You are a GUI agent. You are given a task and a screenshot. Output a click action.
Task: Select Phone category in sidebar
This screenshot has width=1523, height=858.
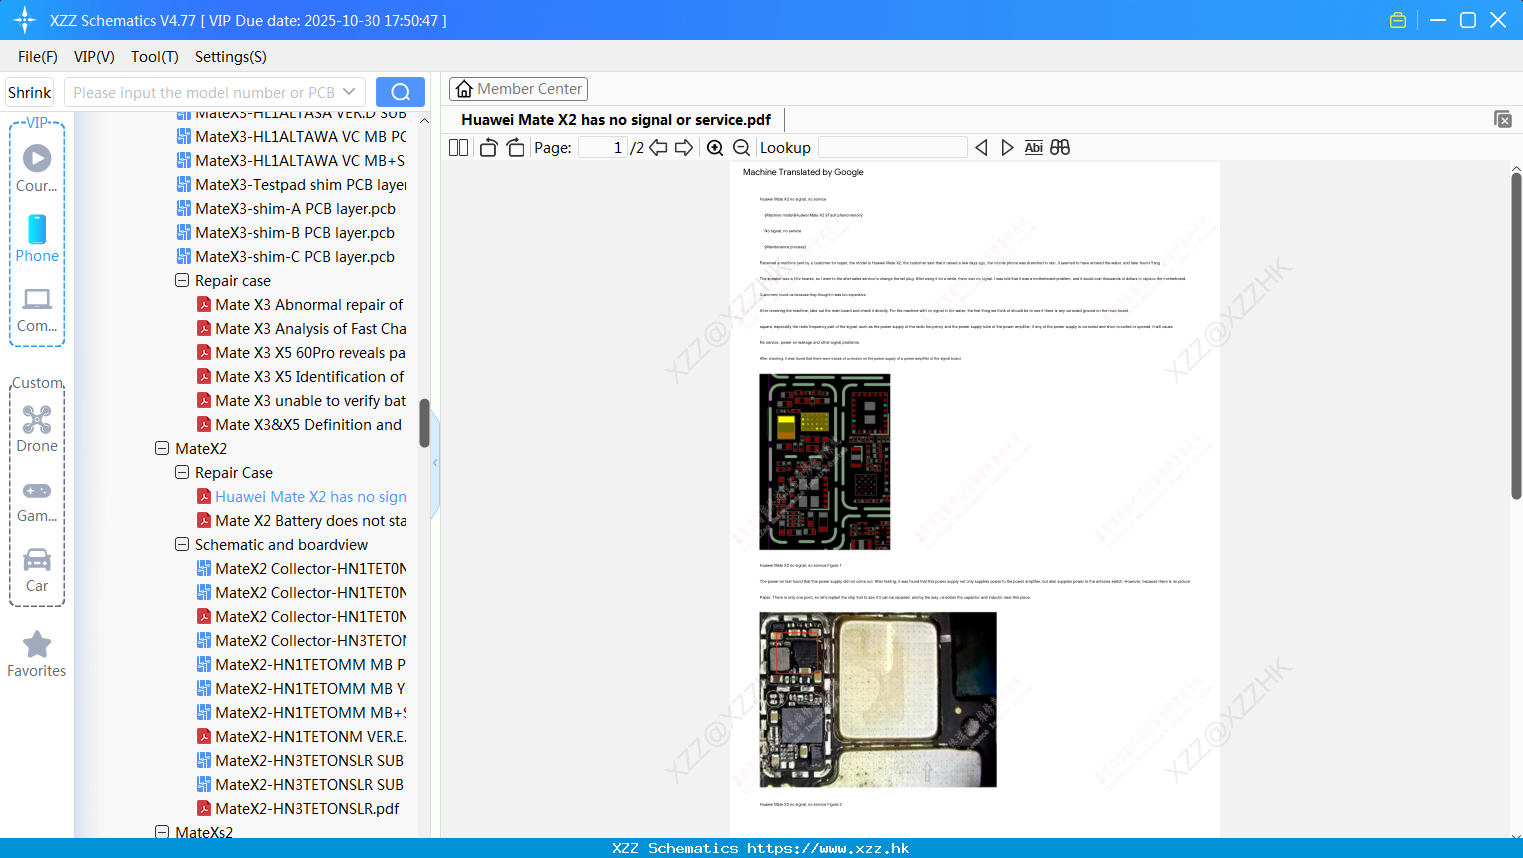pyautogui.click(x=37, y=239)
